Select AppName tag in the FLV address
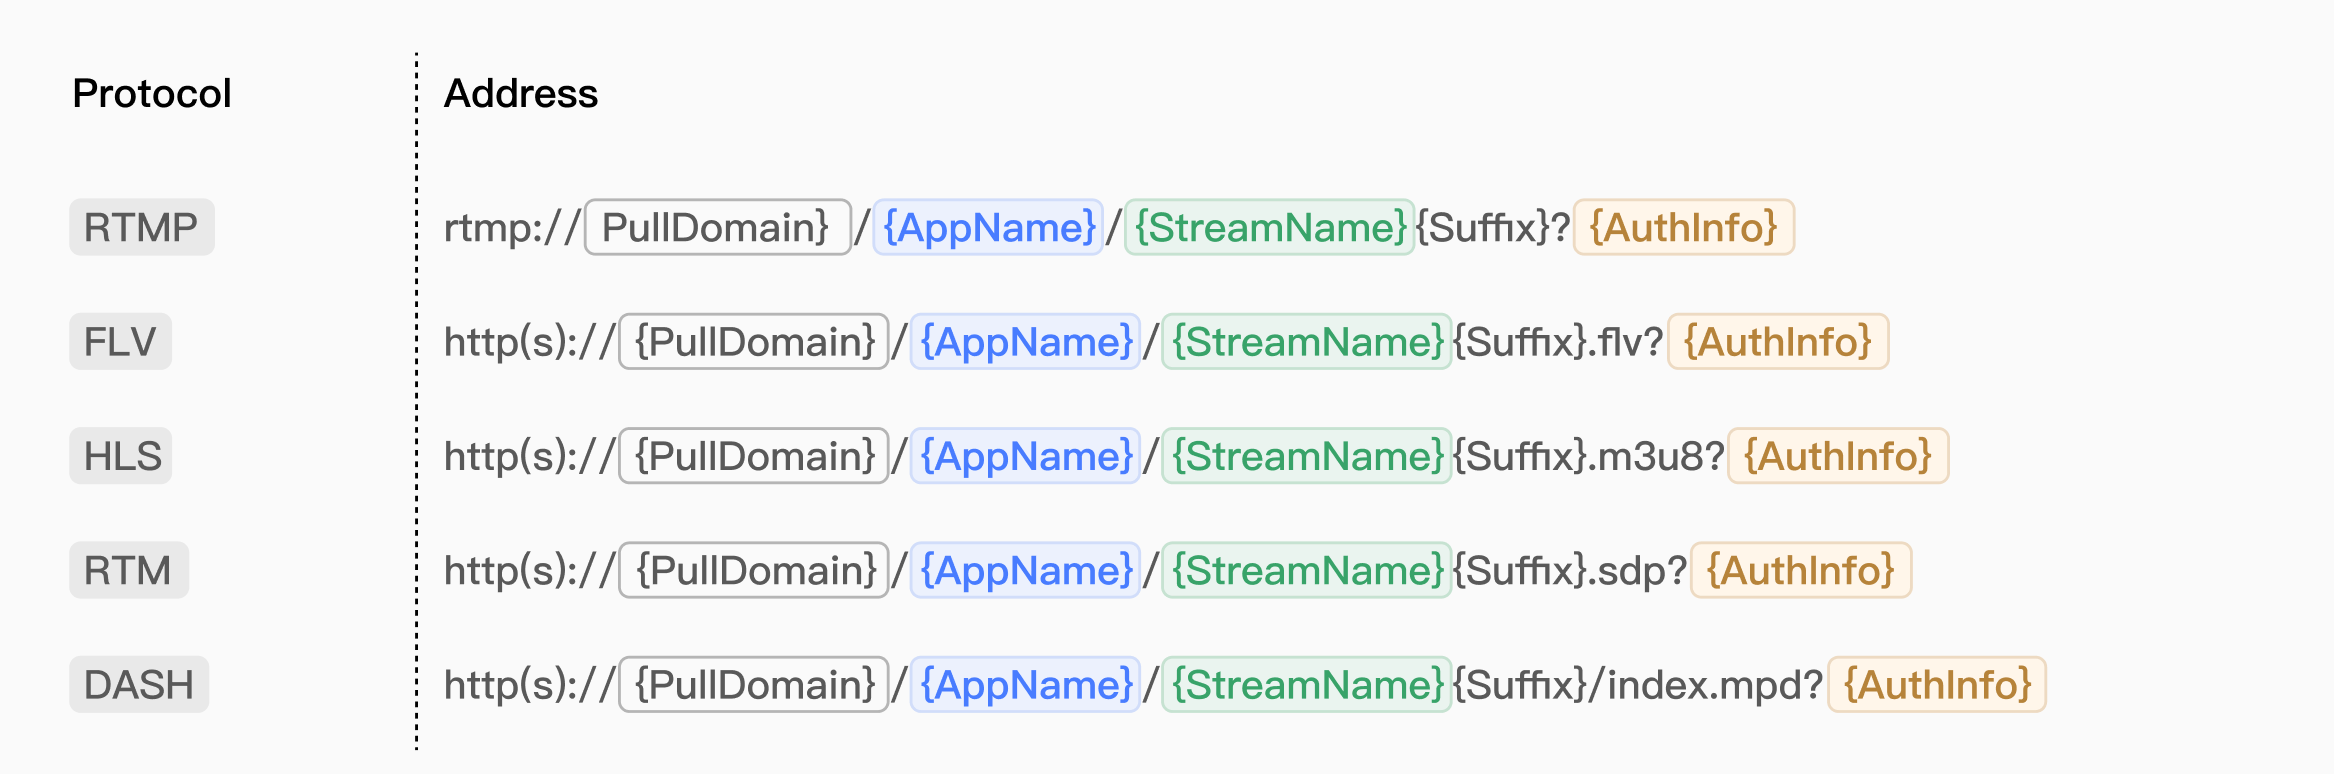Screen dimensions: 2334x774 (x=1025, y=342)
